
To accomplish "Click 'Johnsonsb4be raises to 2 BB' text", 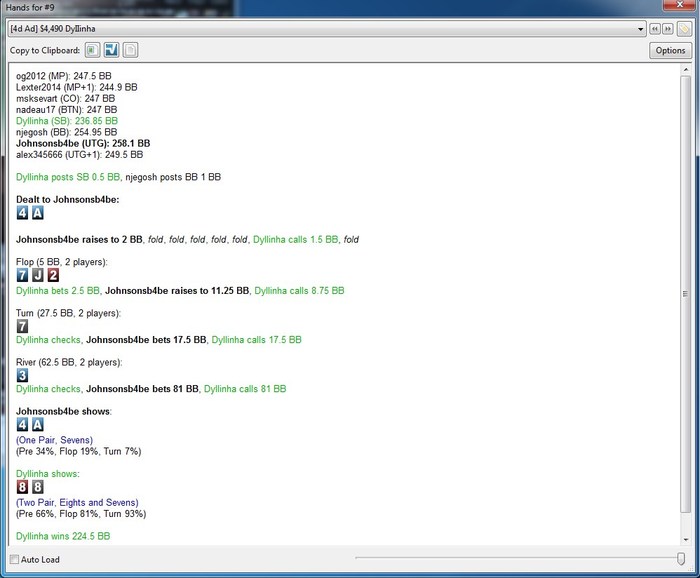I will coord(79,240).
